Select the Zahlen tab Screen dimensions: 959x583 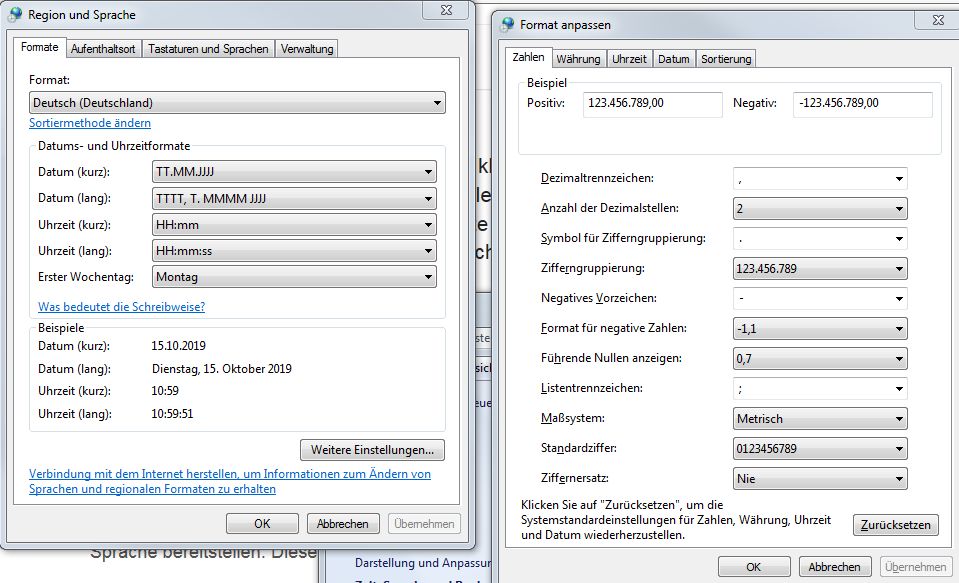point(528,57)
